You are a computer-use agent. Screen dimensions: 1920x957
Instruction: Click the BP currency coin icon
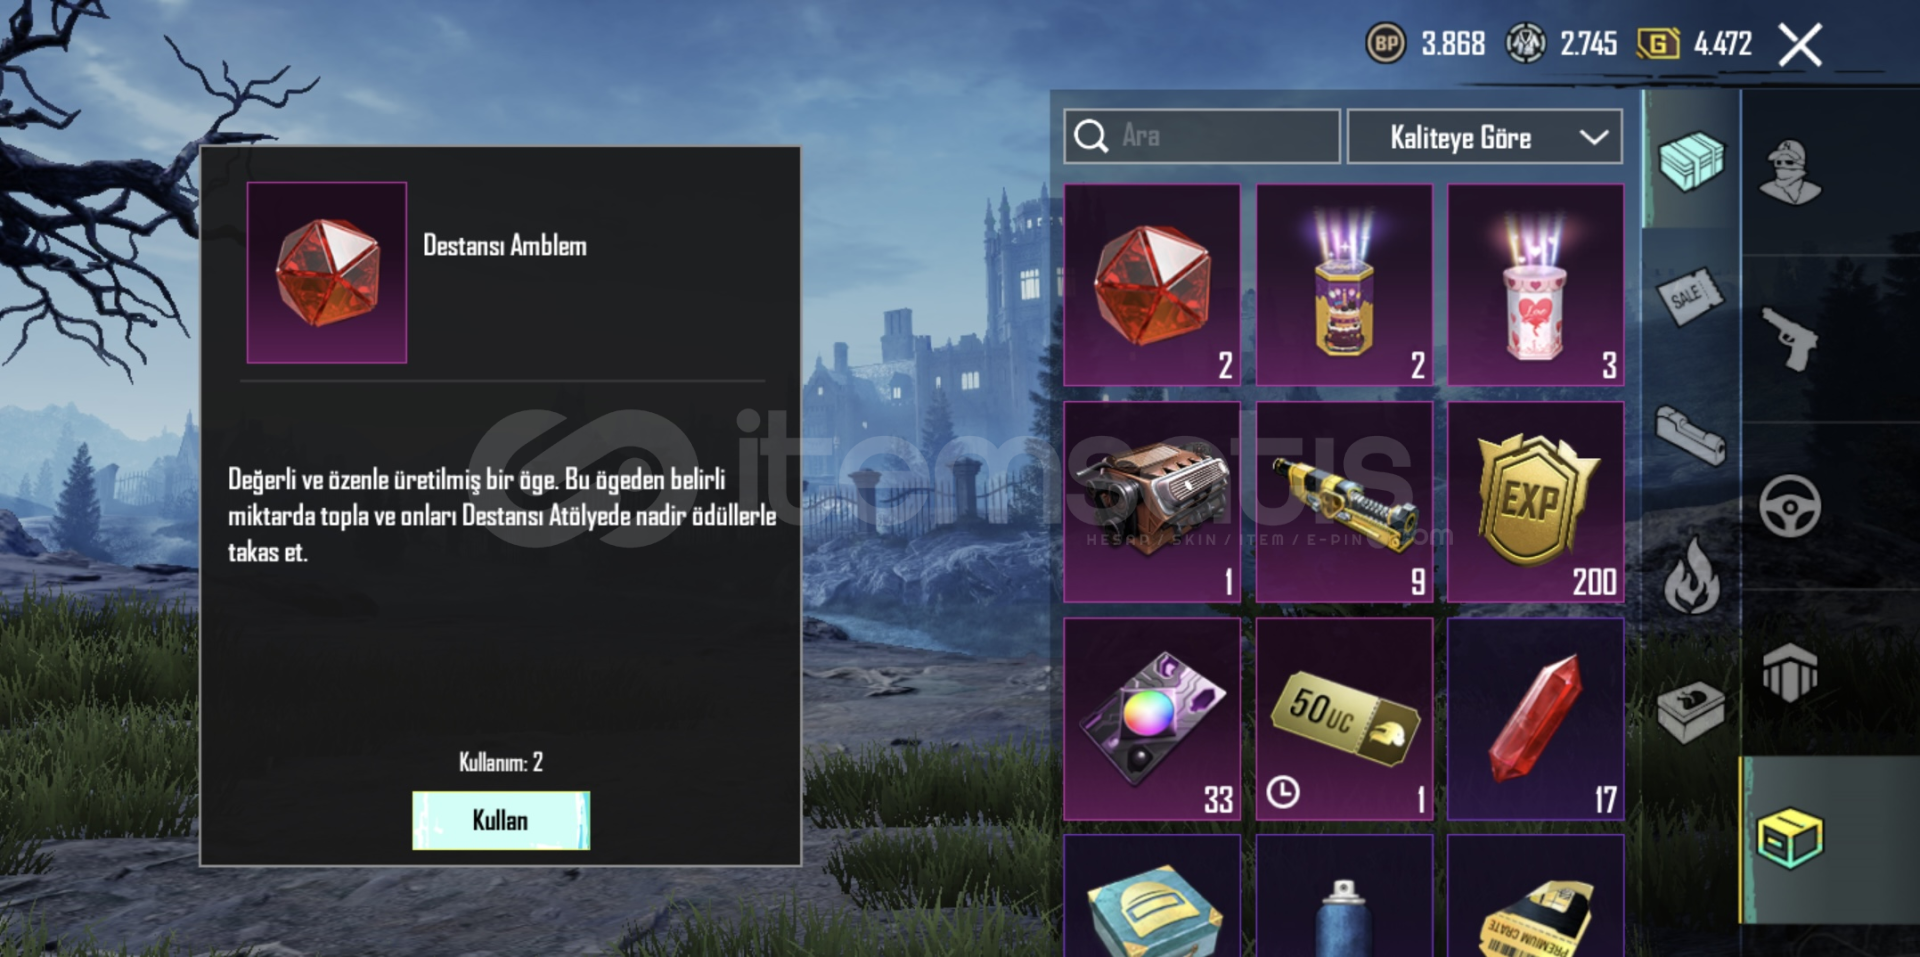click(1386, 44)
